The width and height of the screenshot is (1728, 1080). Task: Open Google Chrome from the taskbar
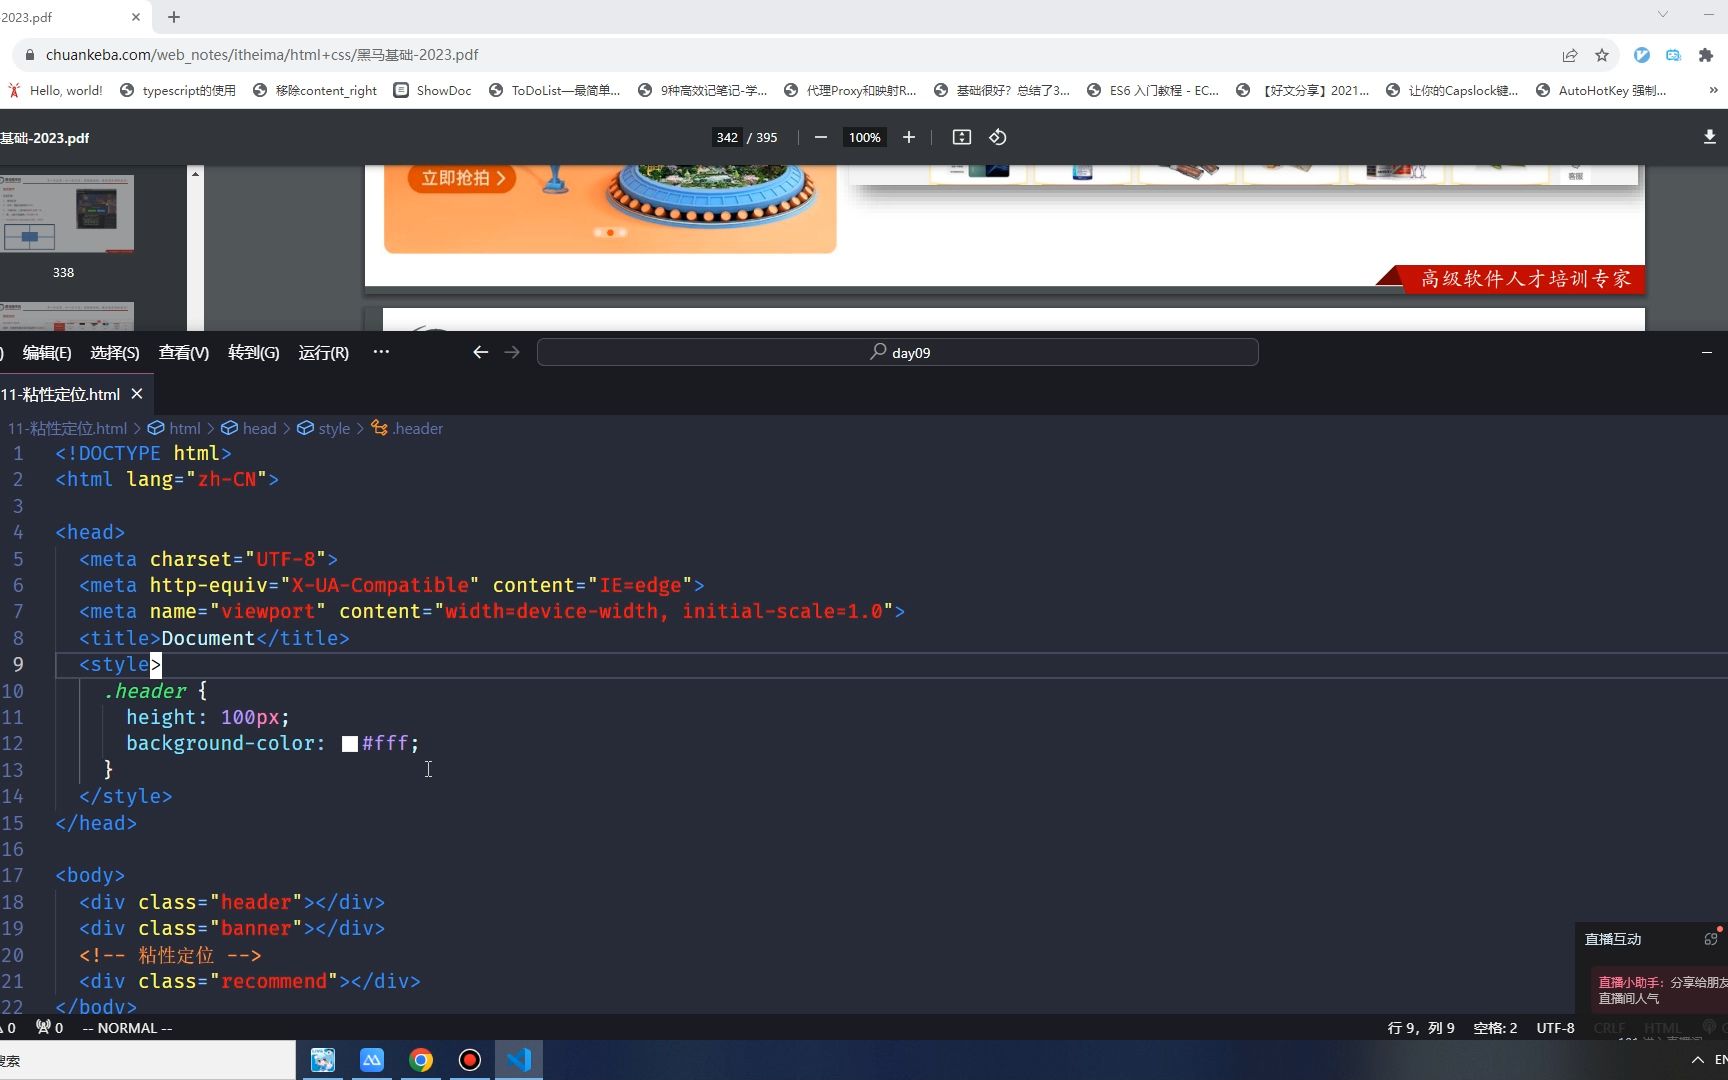pyautogui.click(x=421, y=1060)
